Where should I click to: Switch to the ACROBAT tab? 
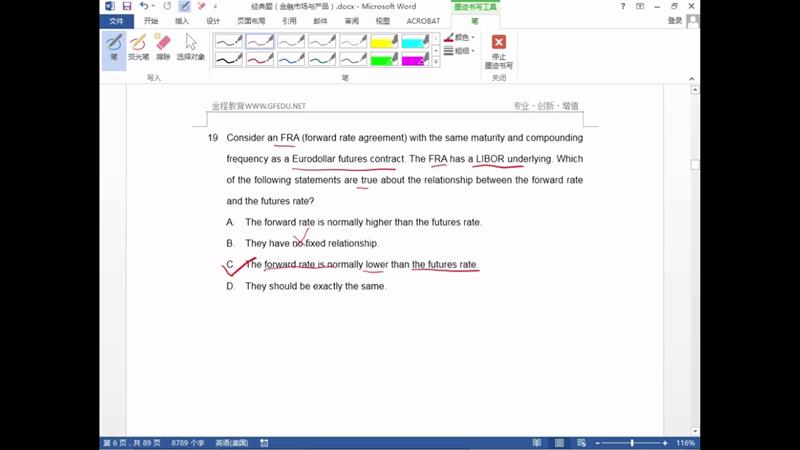[423, 21]
